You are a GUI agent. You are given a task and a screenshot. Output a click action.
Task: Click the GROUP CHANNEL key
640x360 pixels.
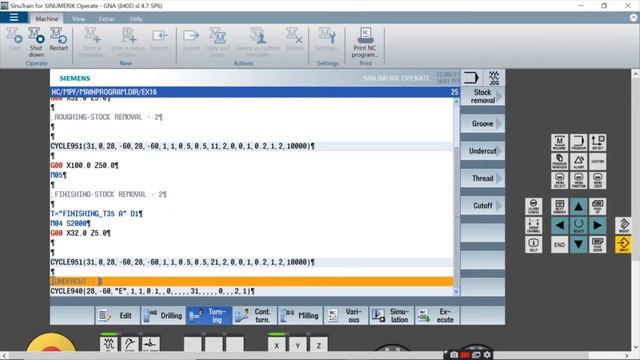533,225
